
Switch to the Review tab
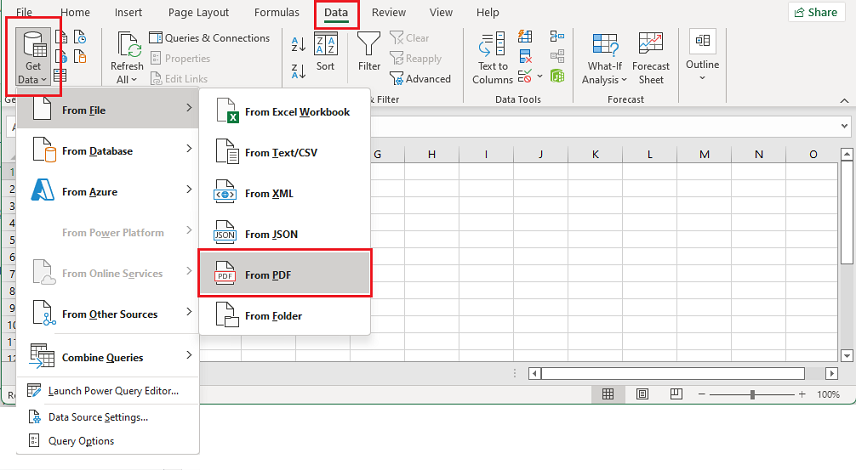coord(389,12)
